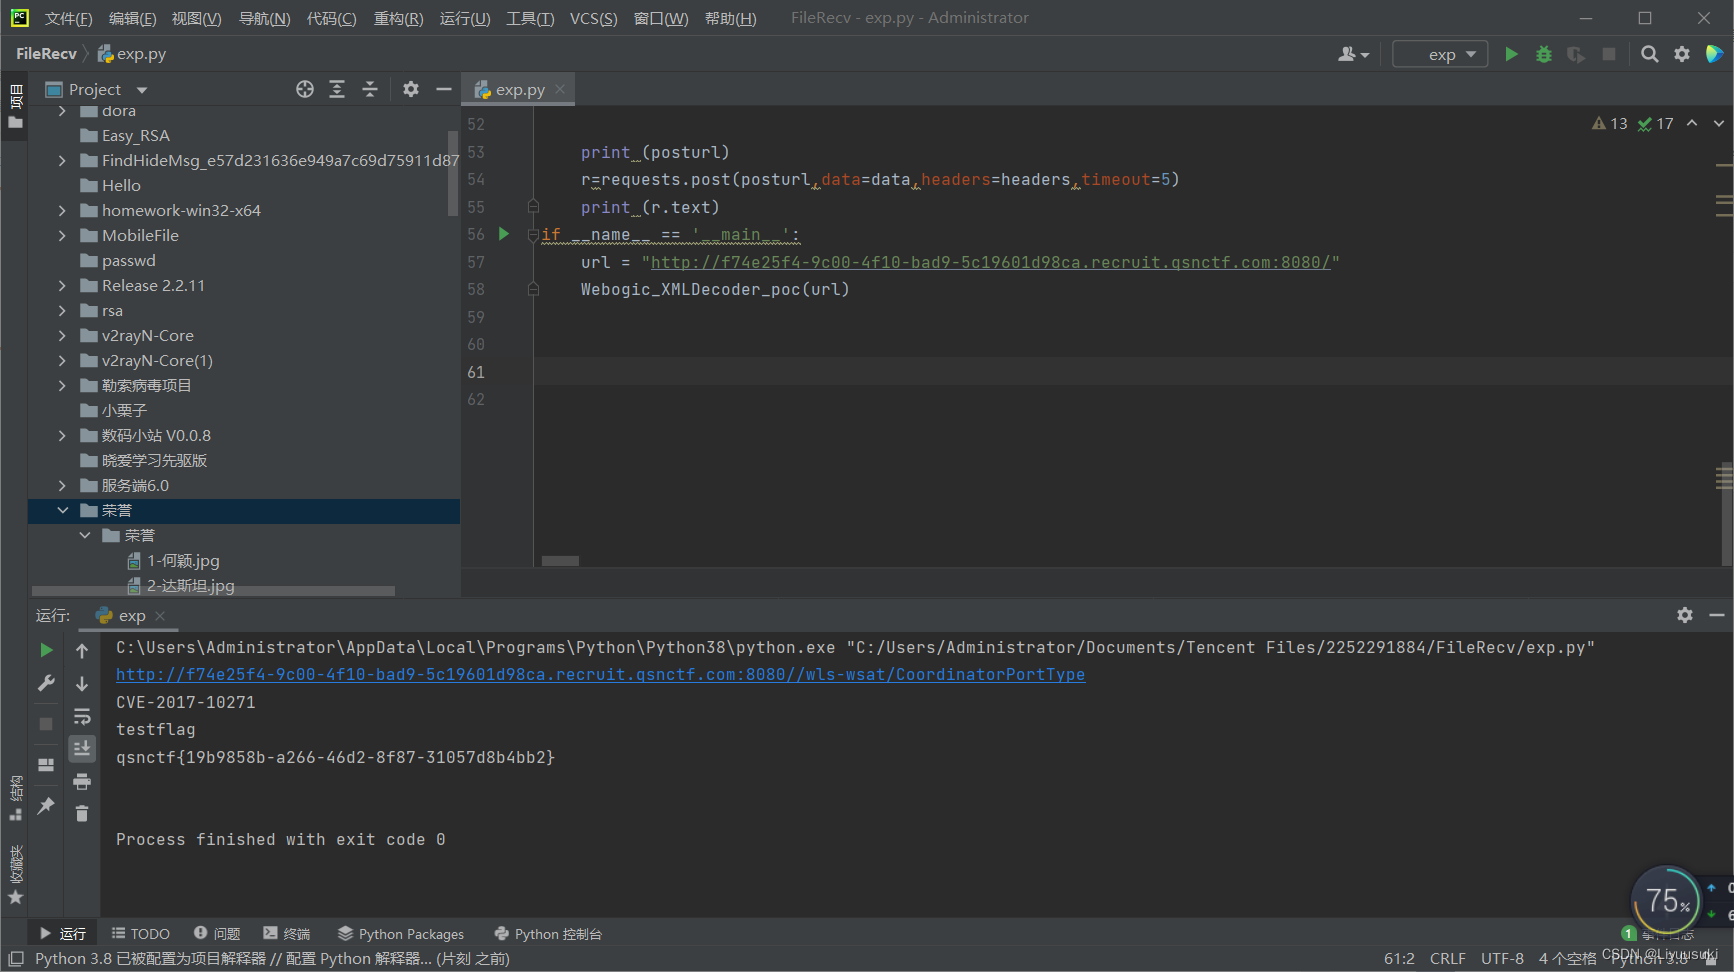
Task: Minimize the Run tool window
Action: point(1717,615)
